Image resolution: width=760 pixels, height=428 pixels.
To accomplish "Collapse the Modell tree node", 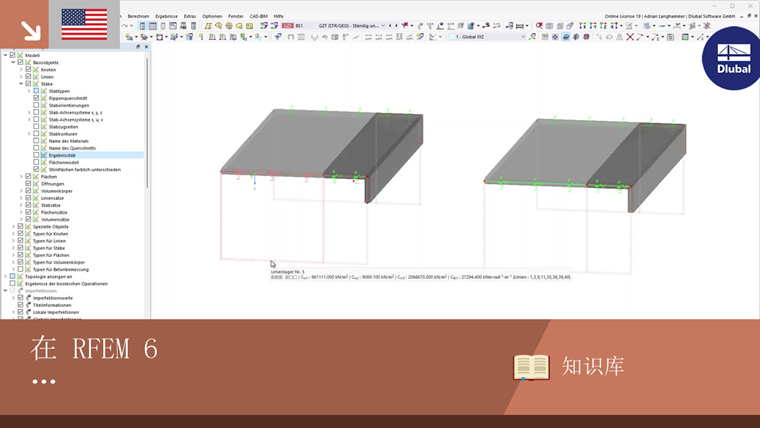I will 5,55.
